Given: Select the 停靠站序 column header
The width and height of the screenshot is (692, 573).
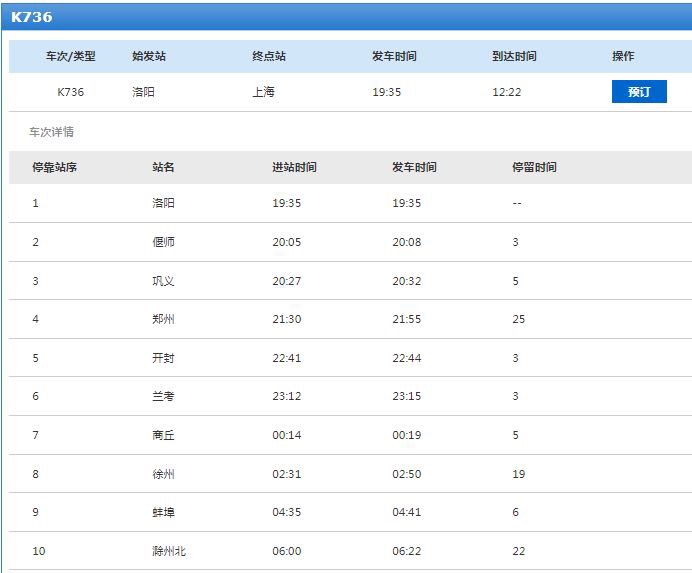Looking at the screenshot, I should (x=54, y=167).
